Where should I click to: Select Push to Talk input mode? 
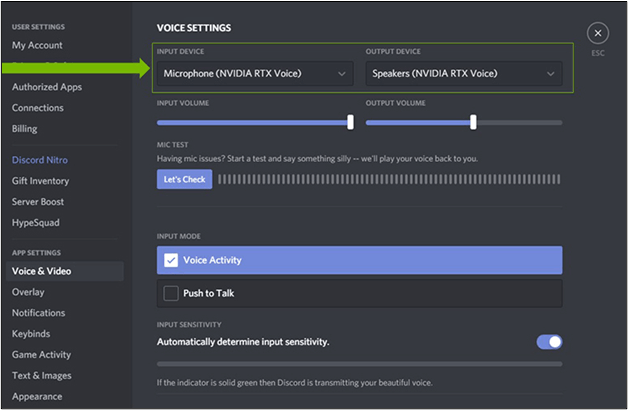click(x=359, y=293)
